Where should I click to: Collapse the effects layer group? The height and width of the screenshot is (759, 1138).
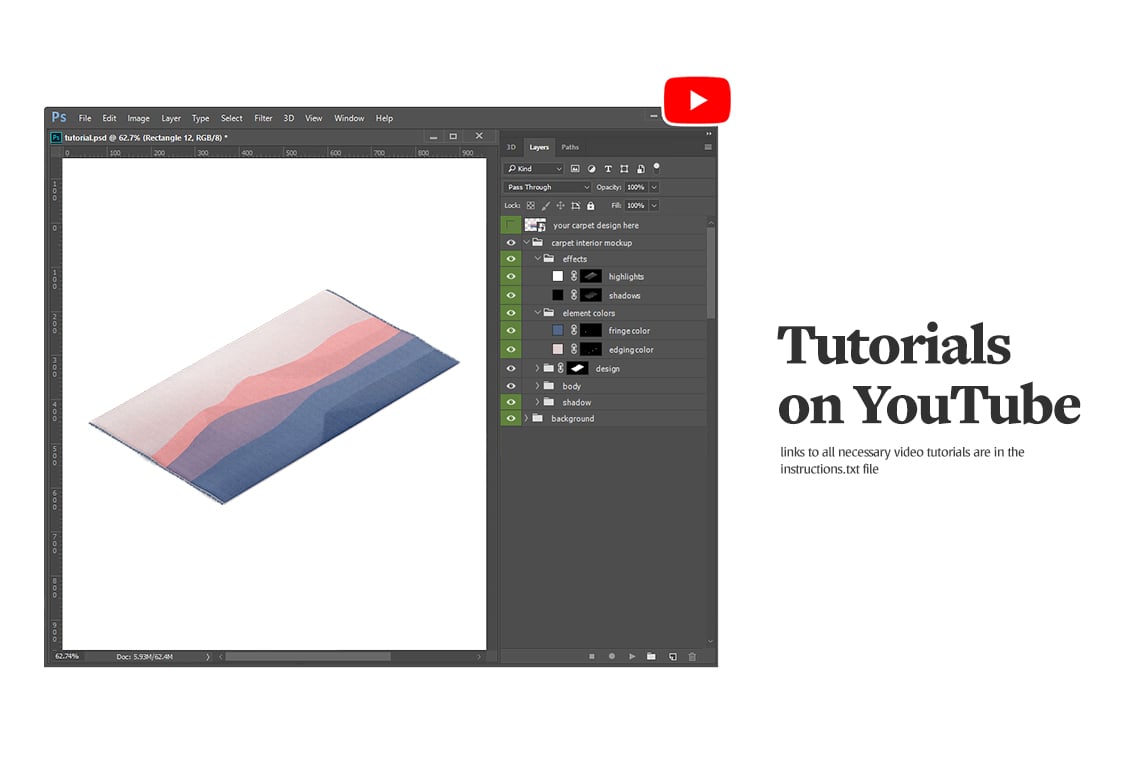[x=537, y=259]
